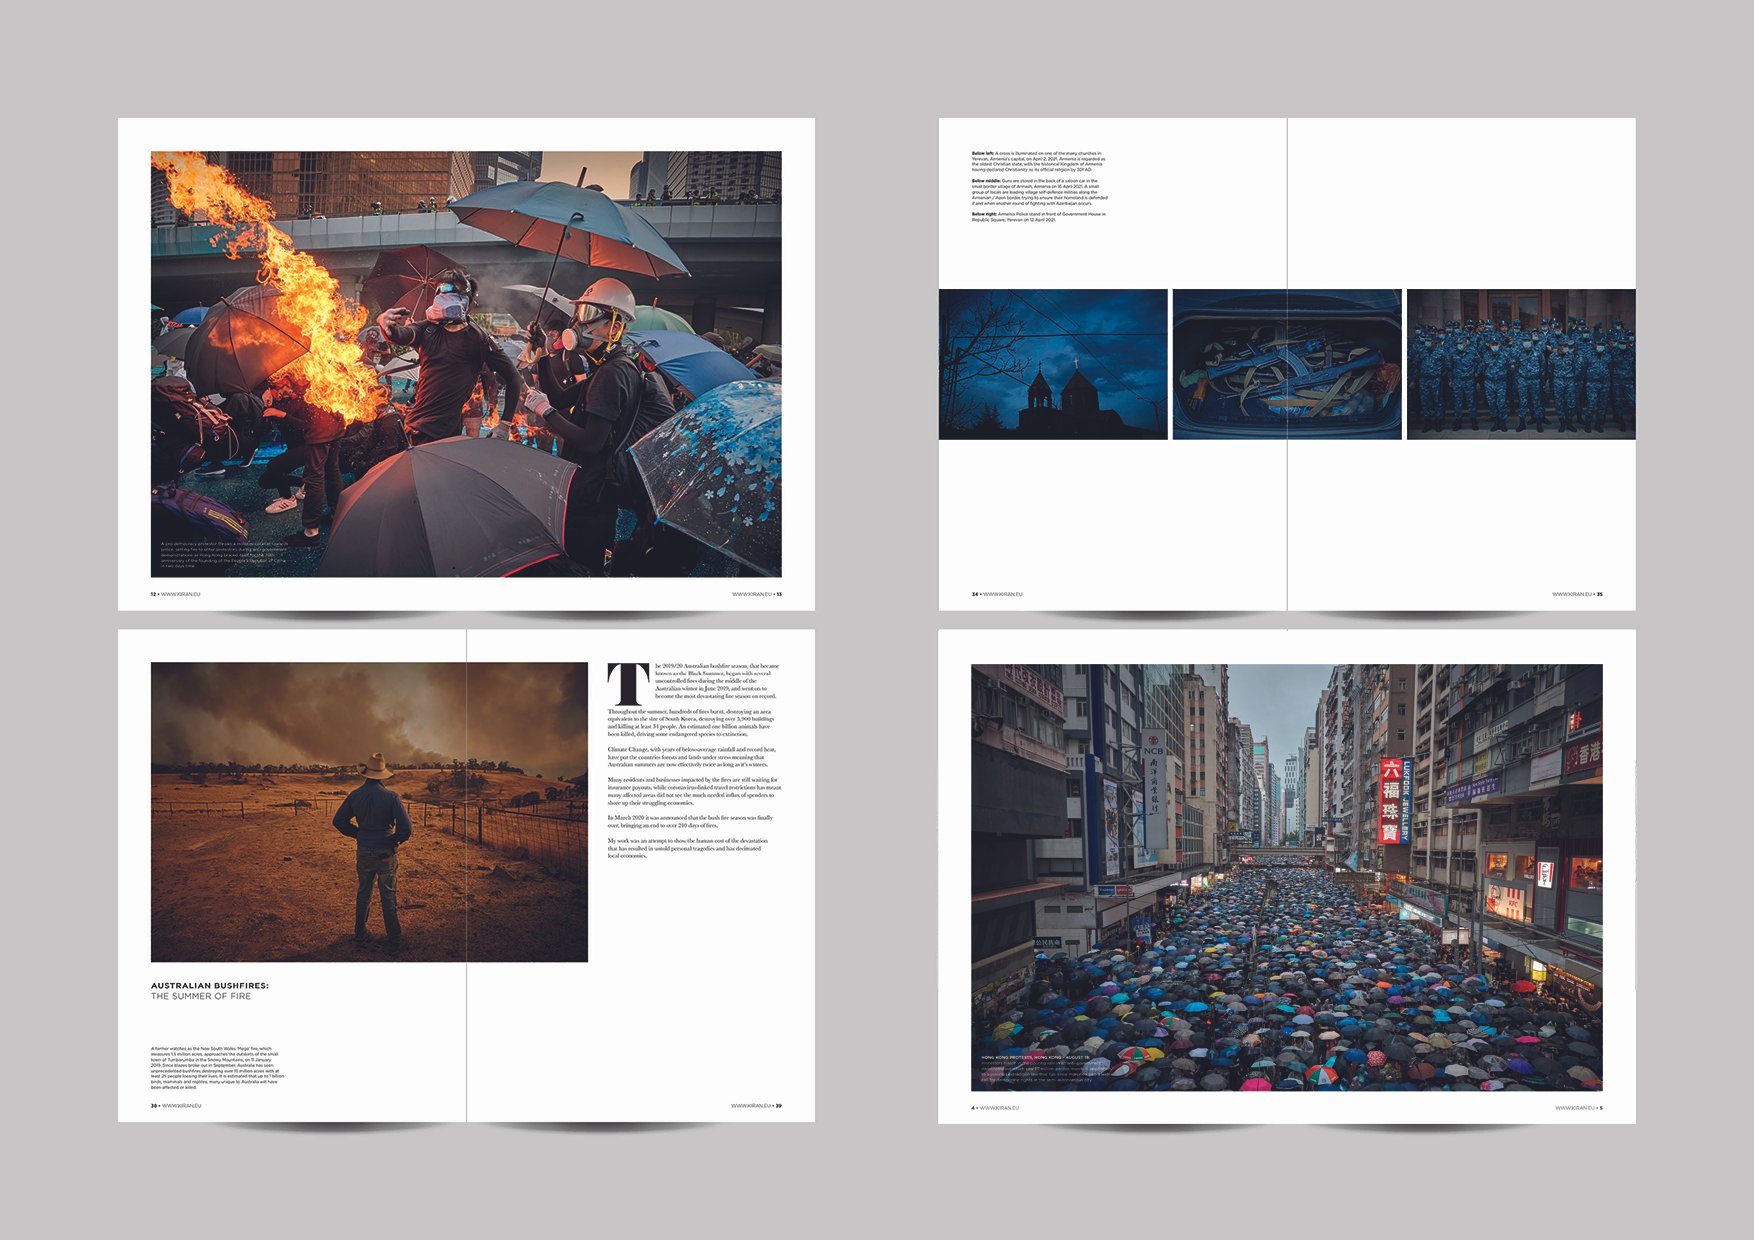The image size is (1754, 1240).
Task: Open the church silhouette photo
Action: coord(1053,364)
